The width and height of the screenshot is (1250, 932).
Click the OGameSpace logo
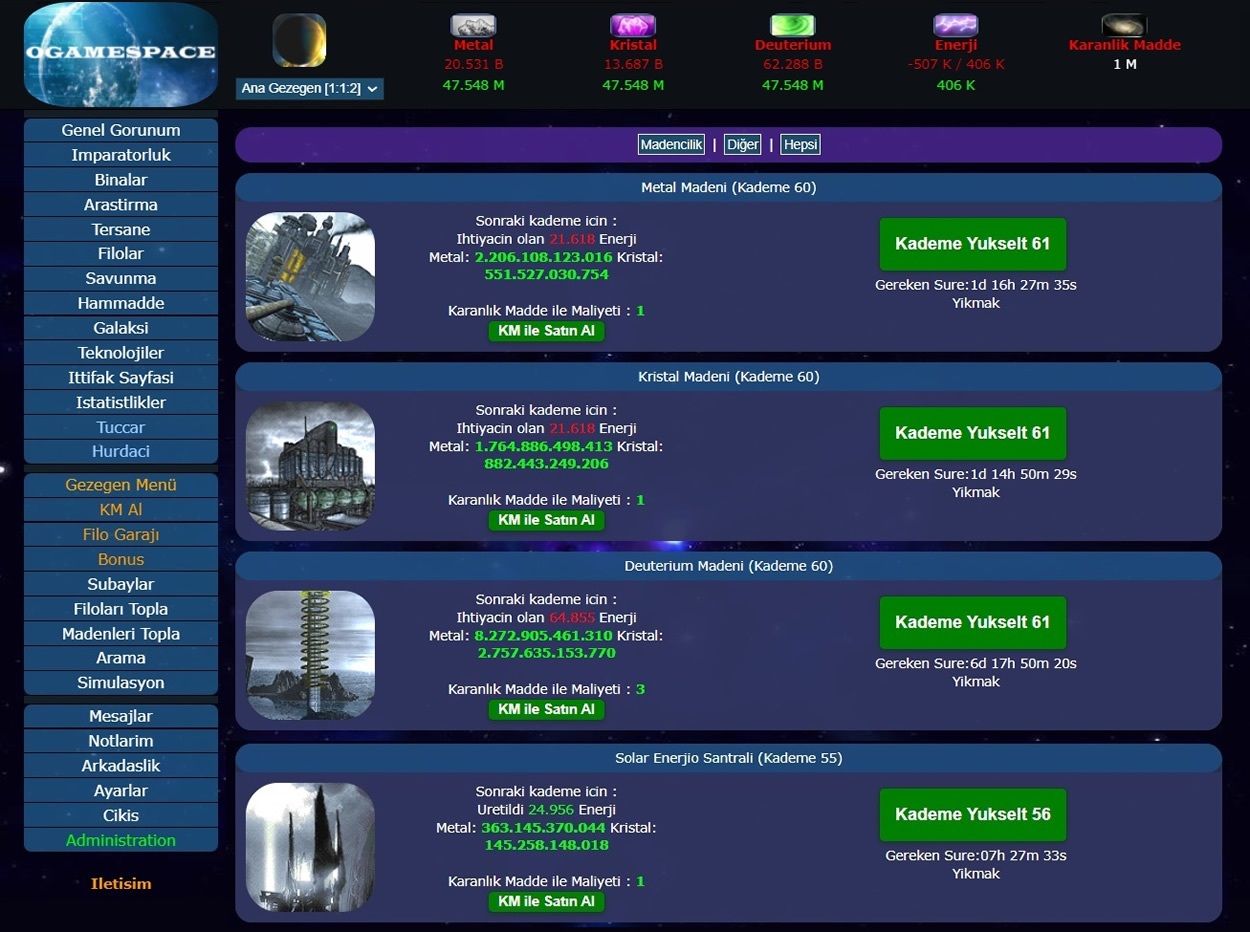[x=120, y=54]
